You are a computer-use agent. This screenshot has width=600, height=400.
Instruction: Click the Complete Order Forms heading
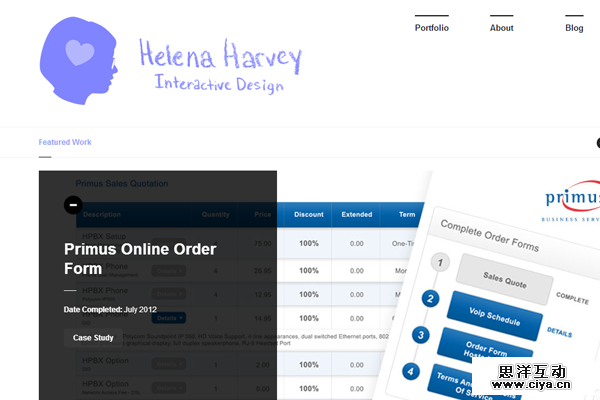[490, 235]
